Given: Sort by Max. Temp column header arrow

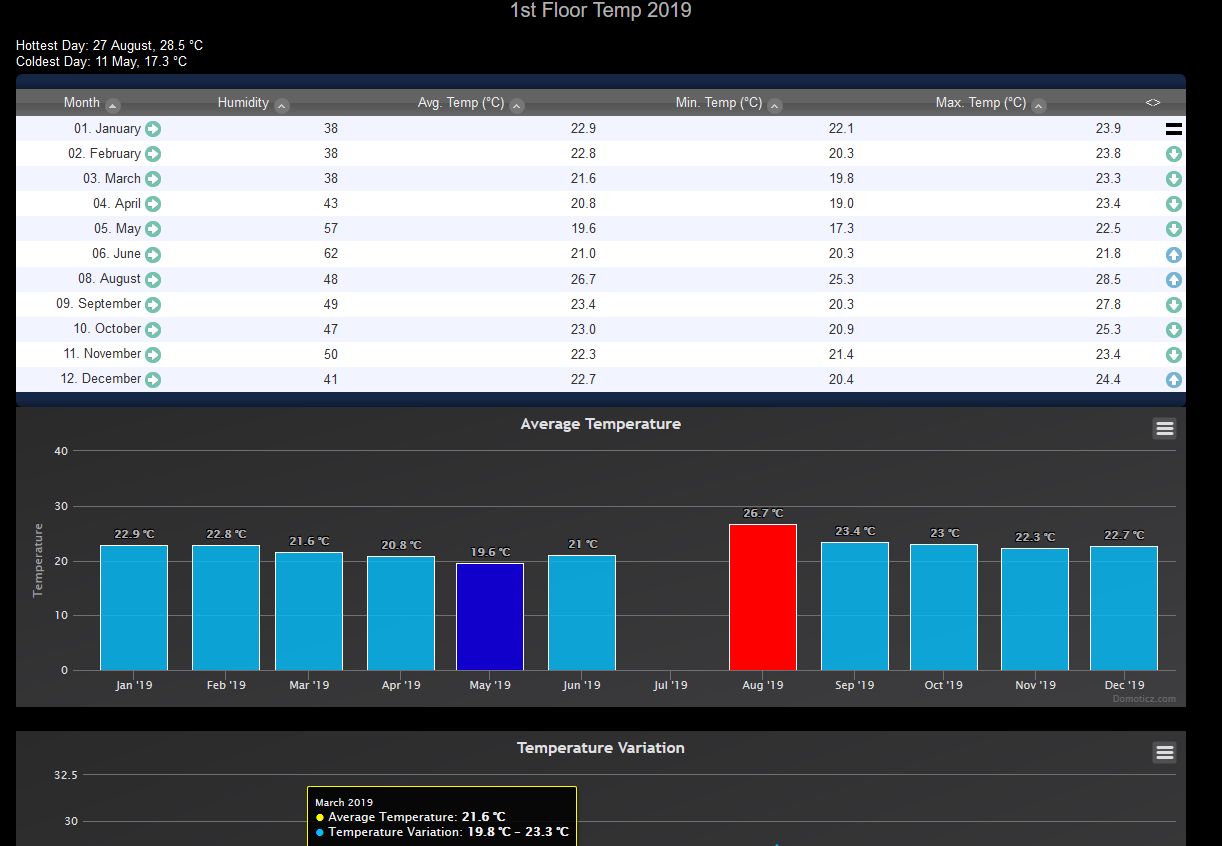Looking at the screenshot, I should (x=1039, y=105).
